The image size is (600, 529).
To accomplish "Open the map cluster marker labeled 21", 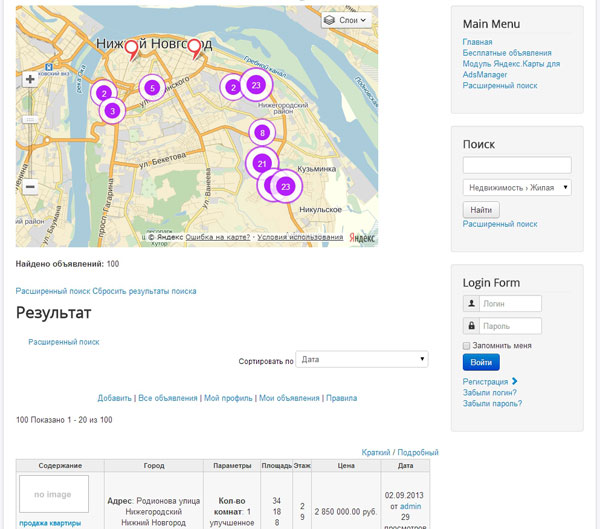I will (261, 163).
